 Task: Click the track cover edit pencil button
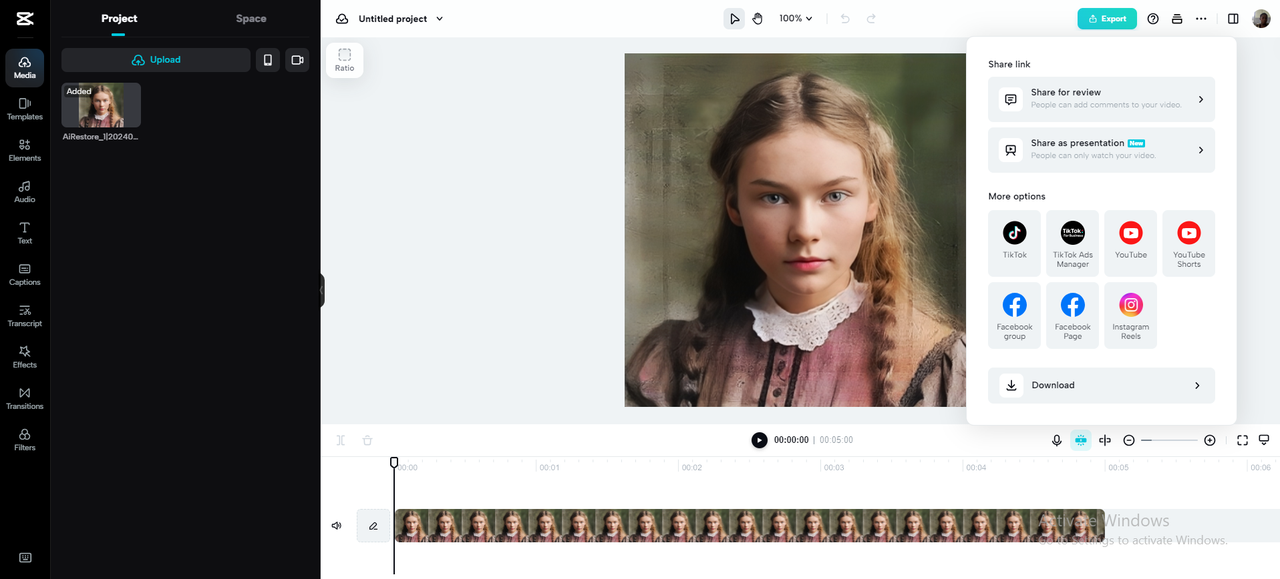[373, 526]
